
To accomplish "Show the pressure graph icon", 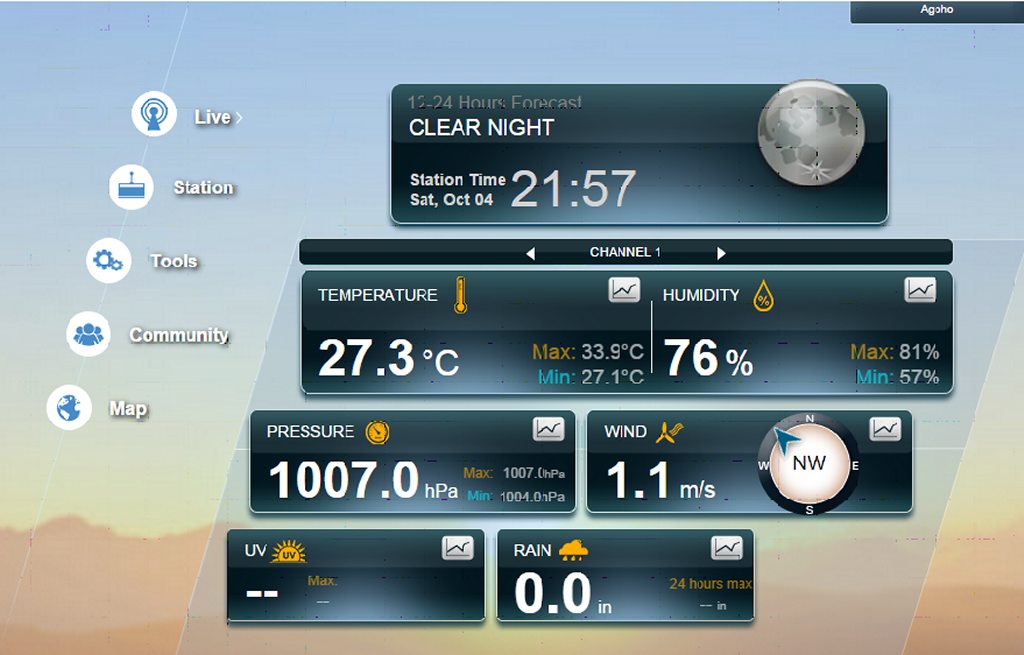I will [x=548, y=429].
